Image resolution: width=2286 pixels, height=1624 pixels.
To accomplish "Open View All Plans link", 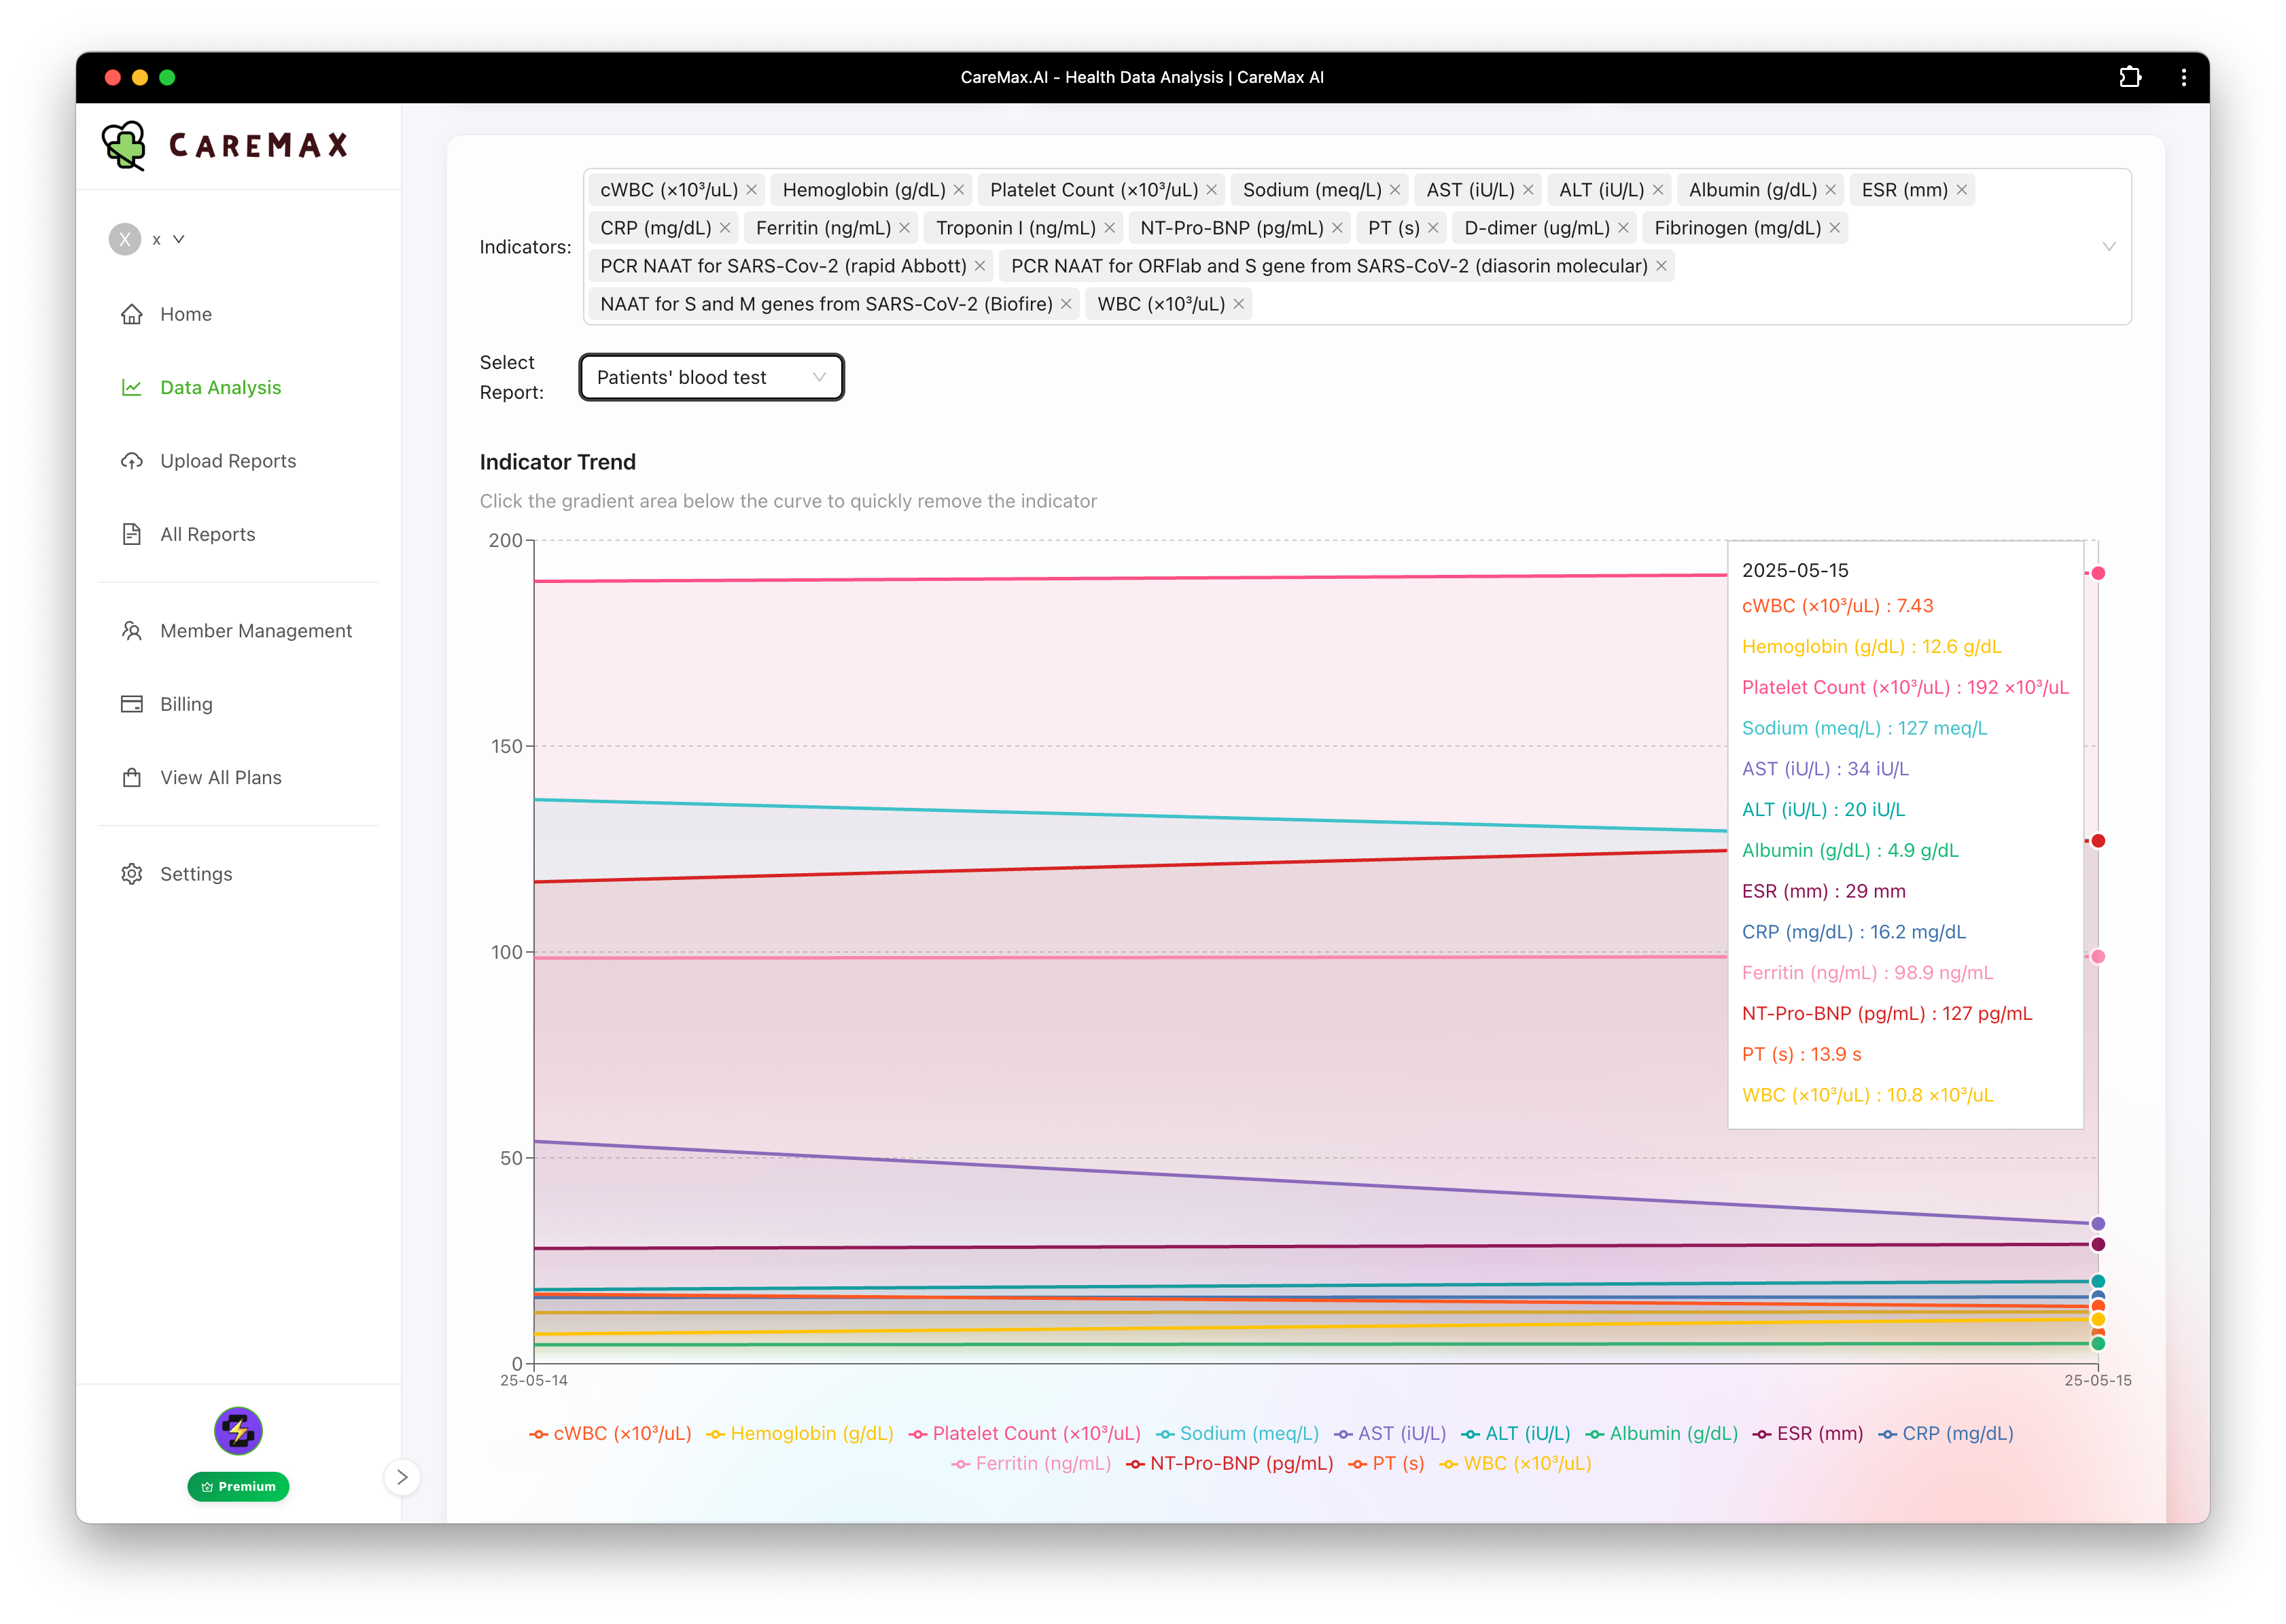I will click(x=221, y=778).
